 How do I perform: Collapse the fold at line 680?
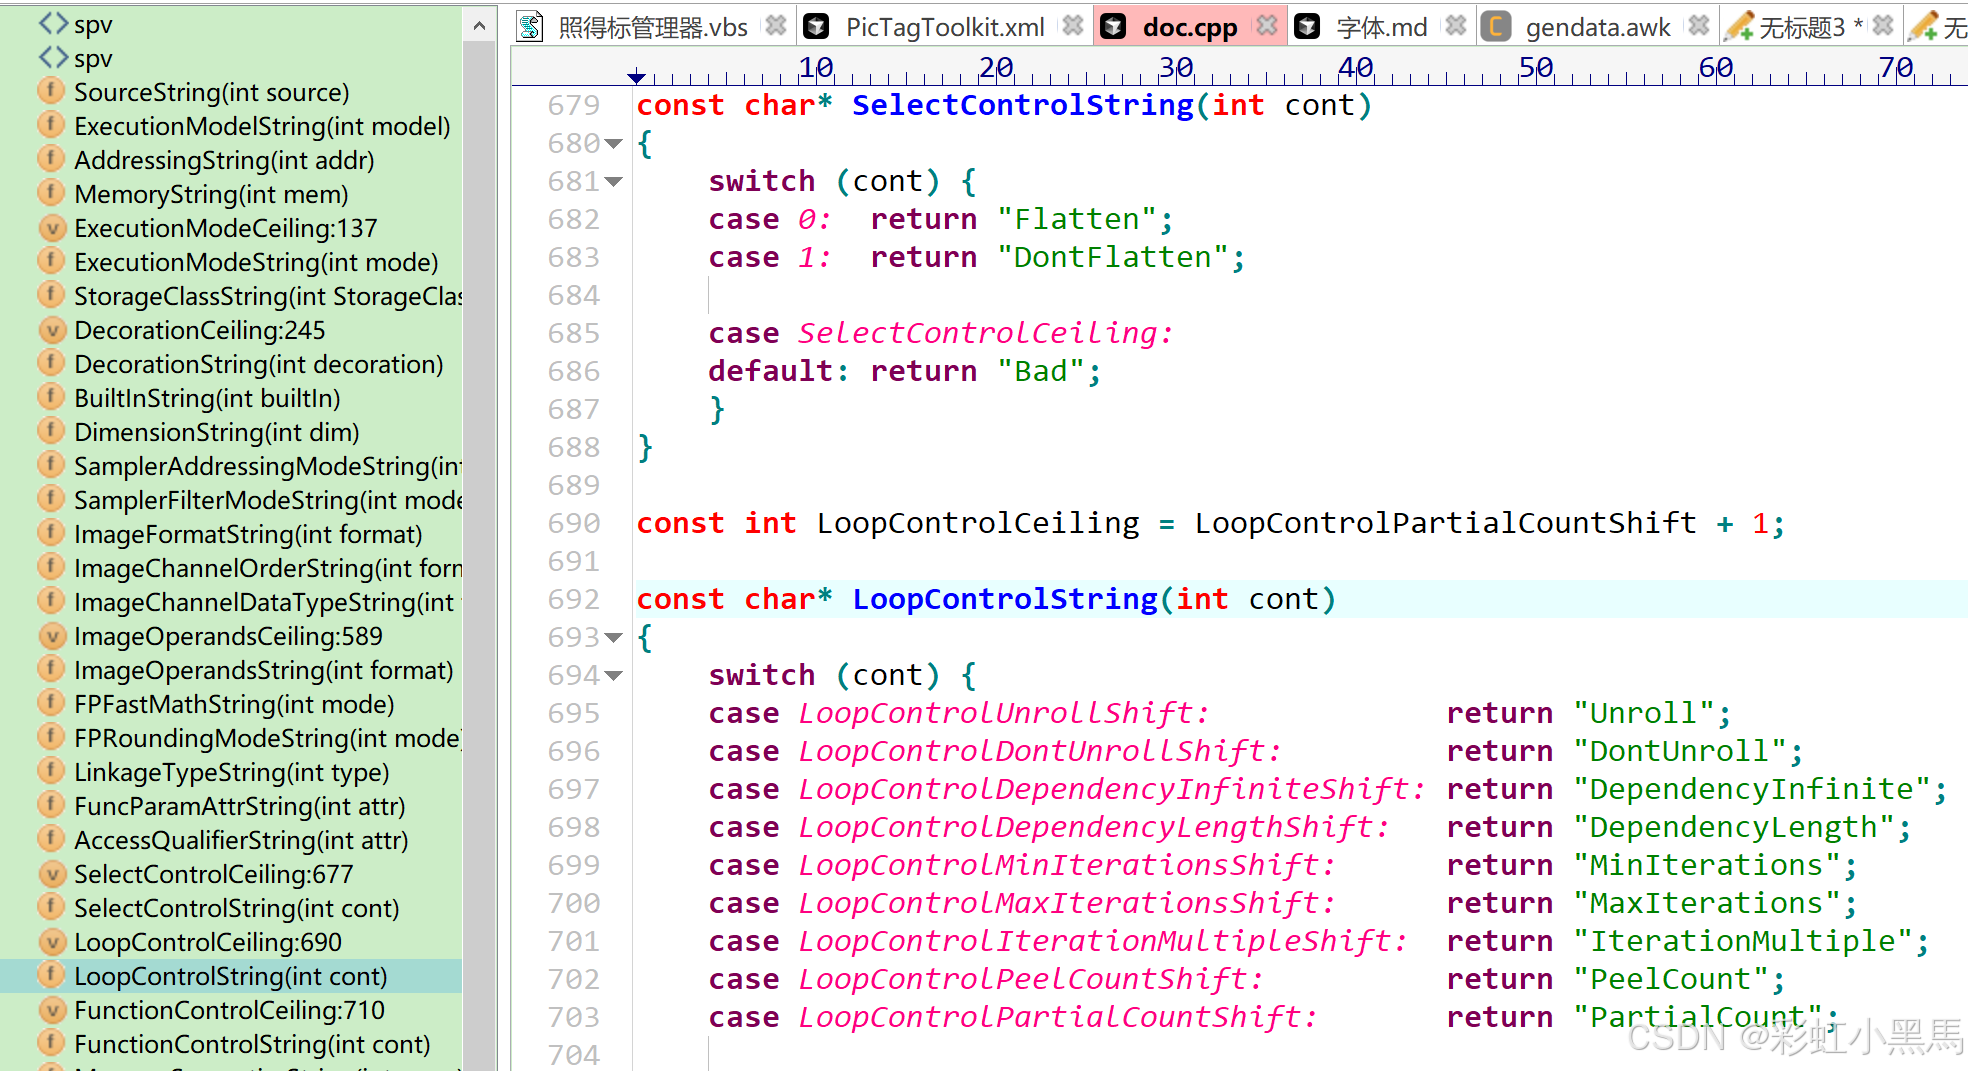(613, 144)
